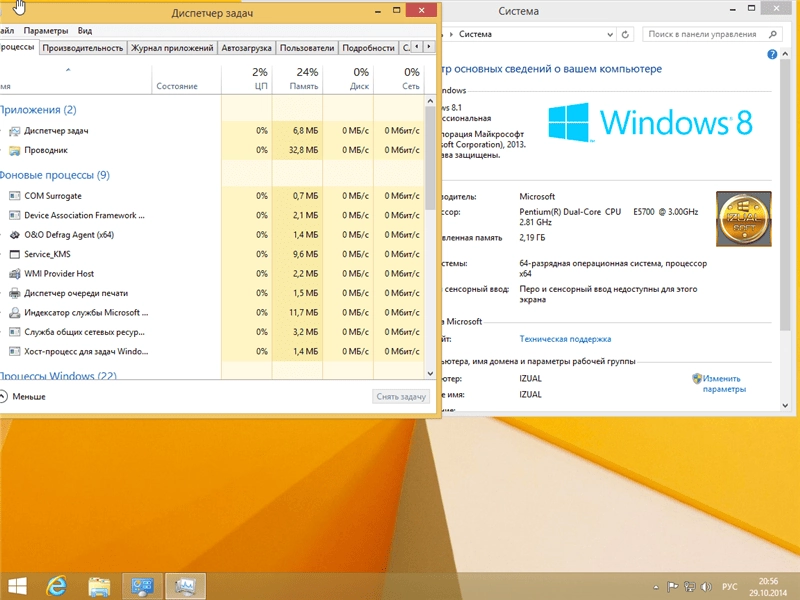
Task: Select the COM Surrogate row name
Action: click(53, 196)
